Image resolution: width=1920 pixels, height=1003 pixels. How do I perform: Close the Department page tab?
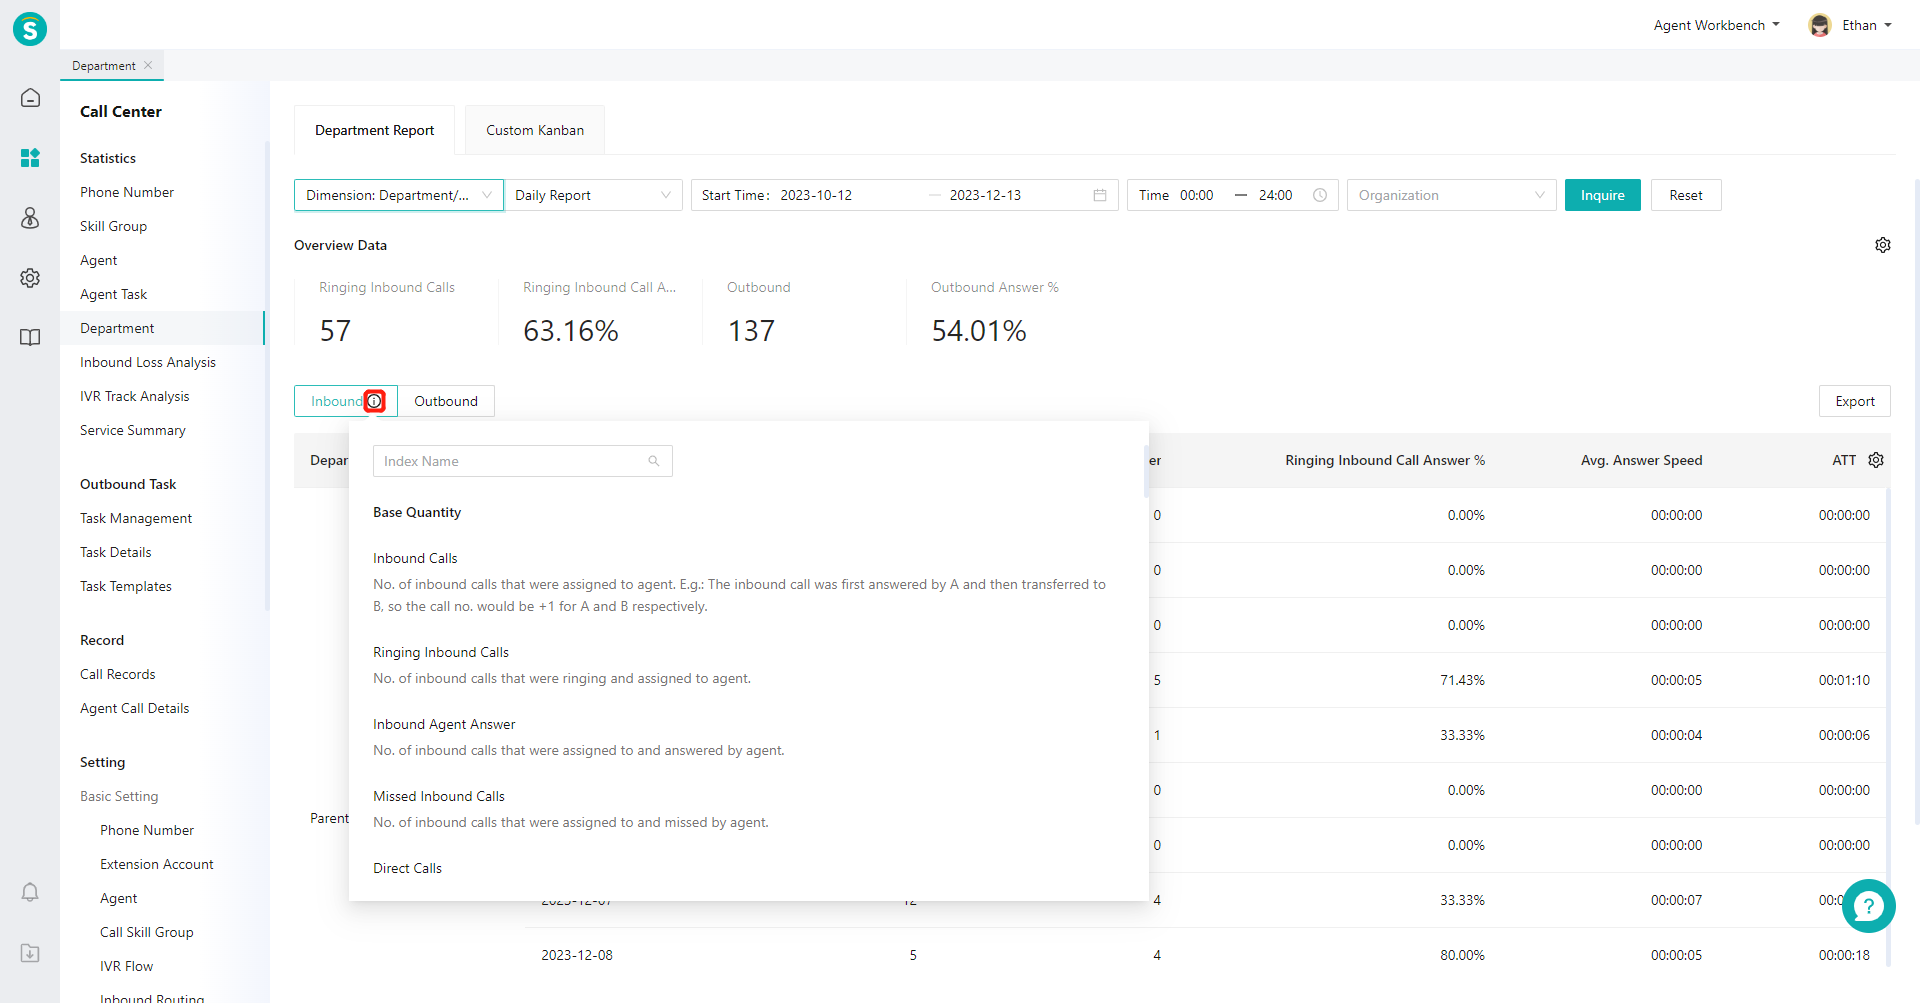tap(148, 65)
